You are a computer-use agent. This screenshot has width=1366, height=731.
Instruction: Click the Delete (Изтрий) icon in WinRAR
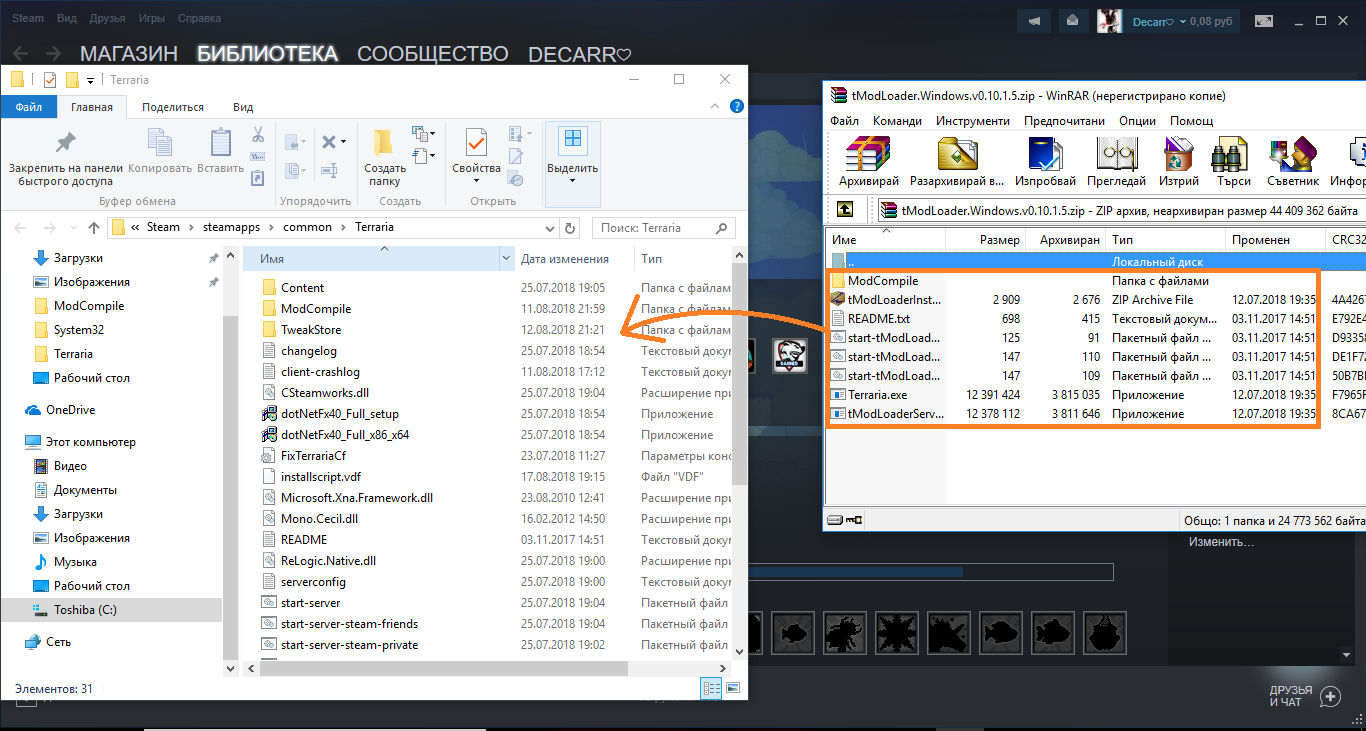(1179, 156)
